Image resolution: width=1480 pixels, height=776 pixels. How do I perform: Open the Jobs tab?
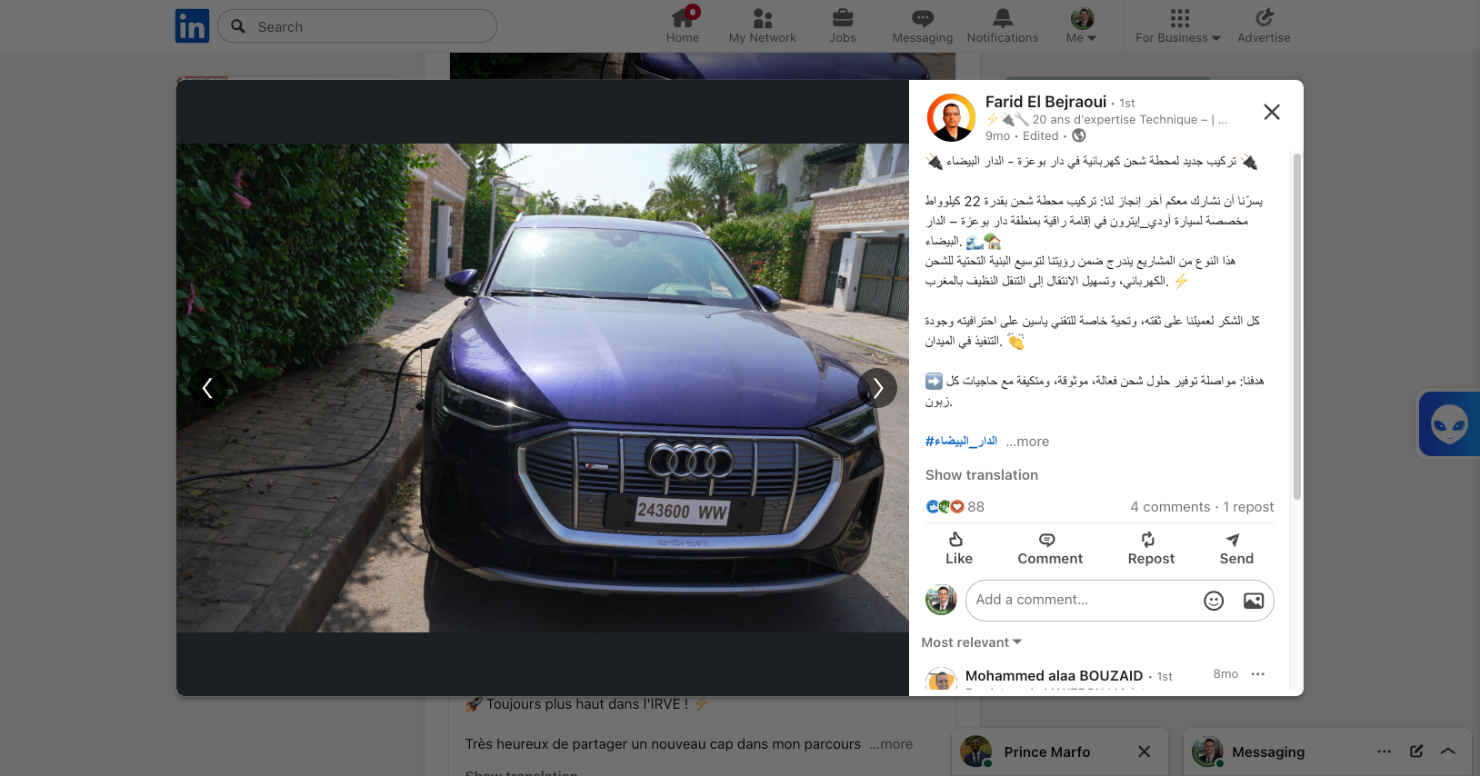click(x=842, y=26)
